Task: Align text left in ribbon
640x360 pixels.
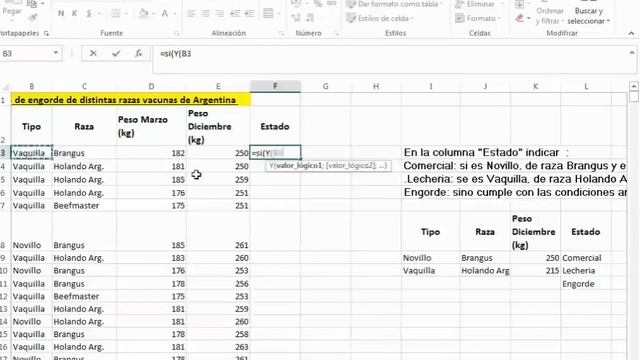Action: coord(191,13)
